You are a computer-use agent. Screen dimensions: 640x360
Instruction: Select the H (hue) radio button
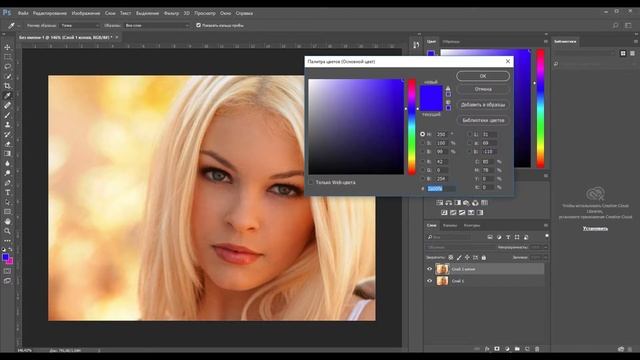tap(422, 134)
